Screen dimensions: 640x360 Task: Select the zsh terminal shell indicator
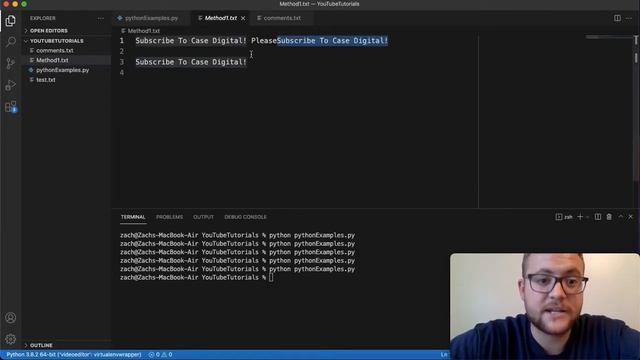pos(564,217)
